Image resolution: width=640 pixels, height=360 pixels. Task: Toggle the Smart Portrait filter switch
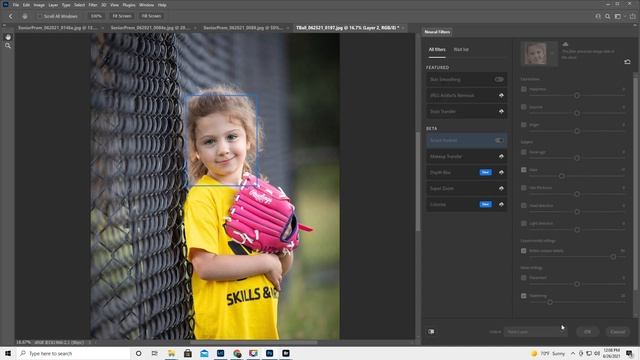coord(499,140)
